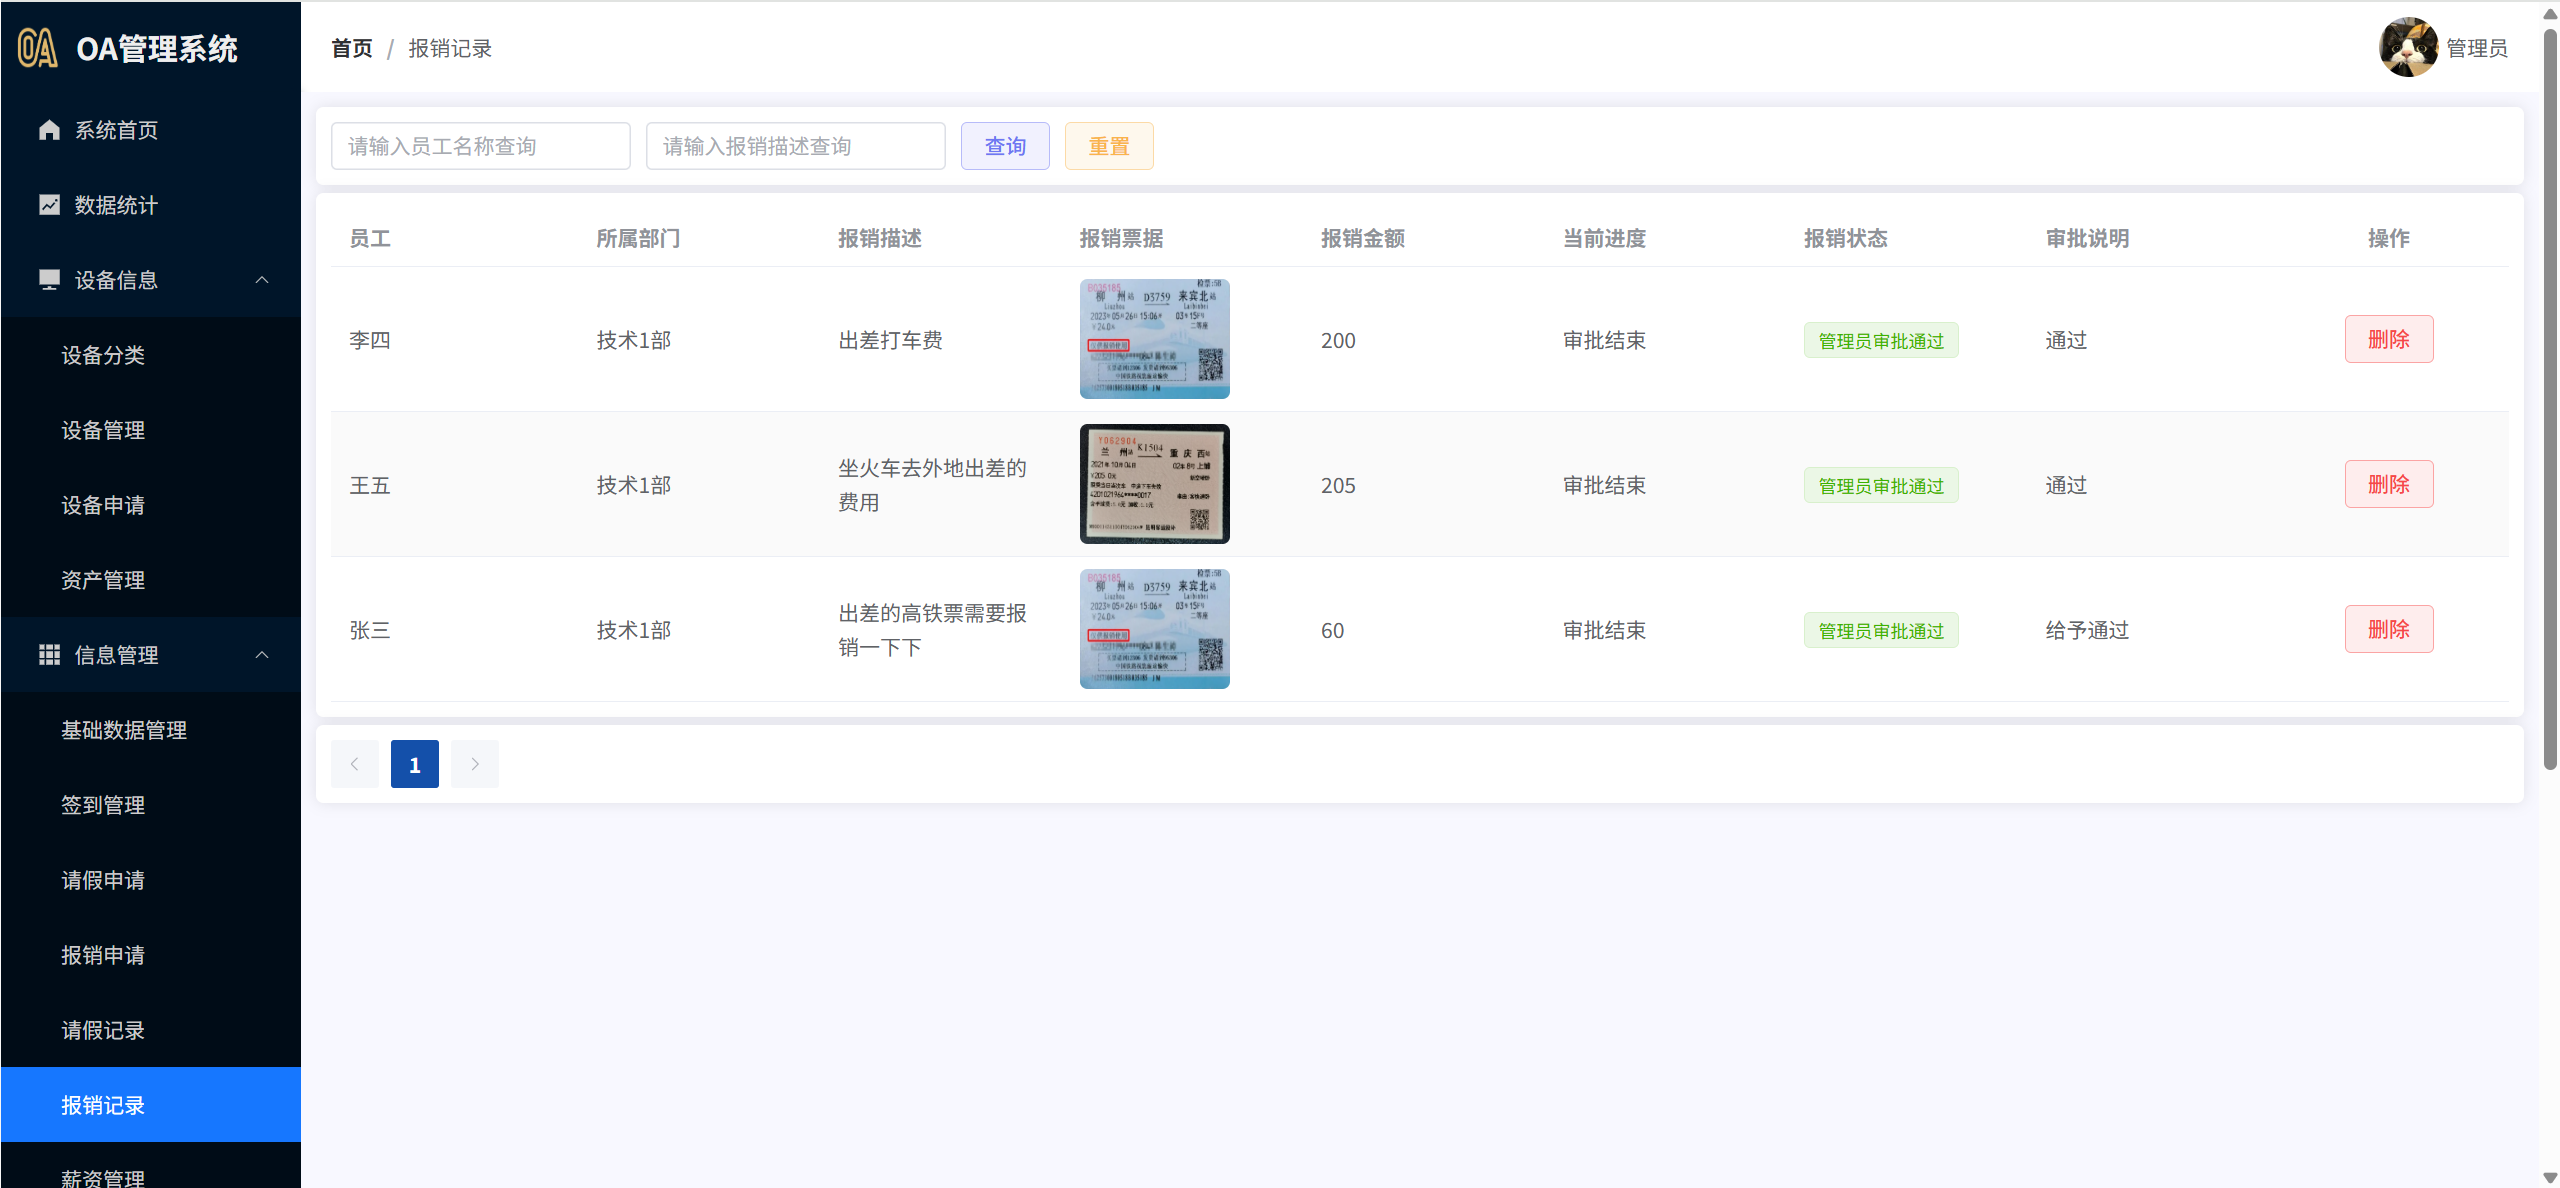The width and height of the screenshot is (2560, 1188).
Task: Focus the employee name search field
Action: click(x=480, y=146)
